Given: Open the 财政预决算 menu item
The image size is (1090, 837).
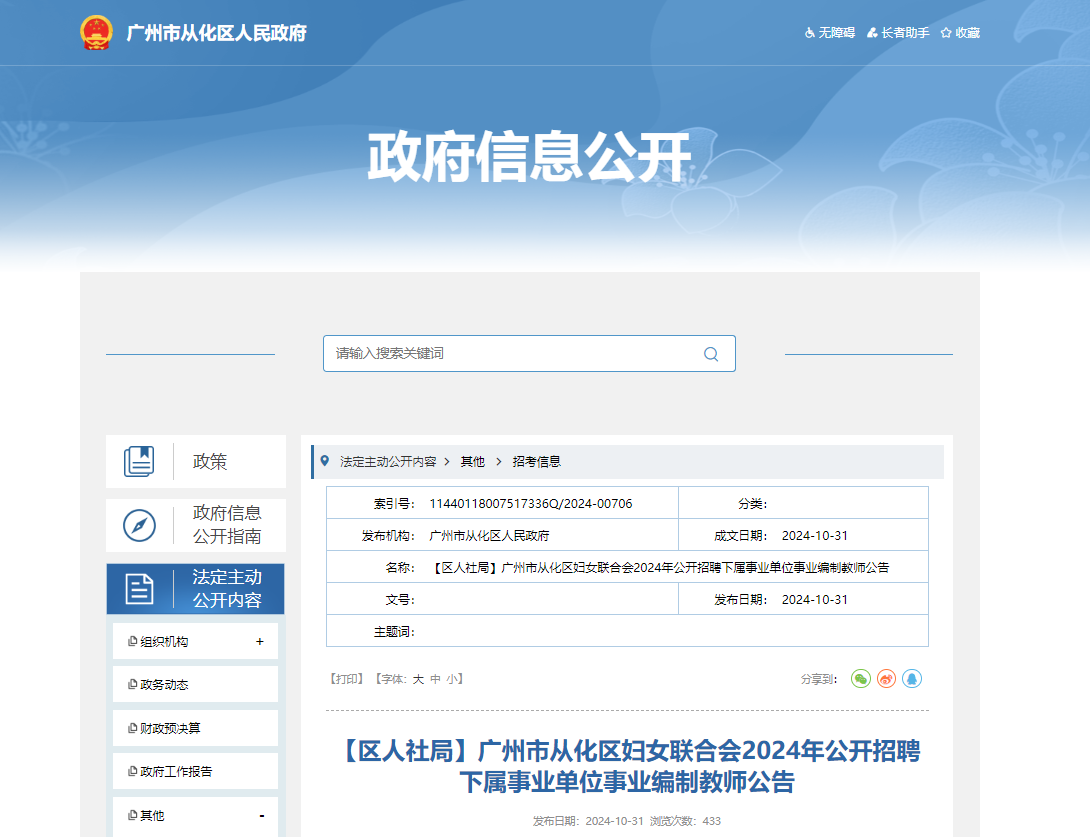Looking at the screenshot, I should pos(170,729).
